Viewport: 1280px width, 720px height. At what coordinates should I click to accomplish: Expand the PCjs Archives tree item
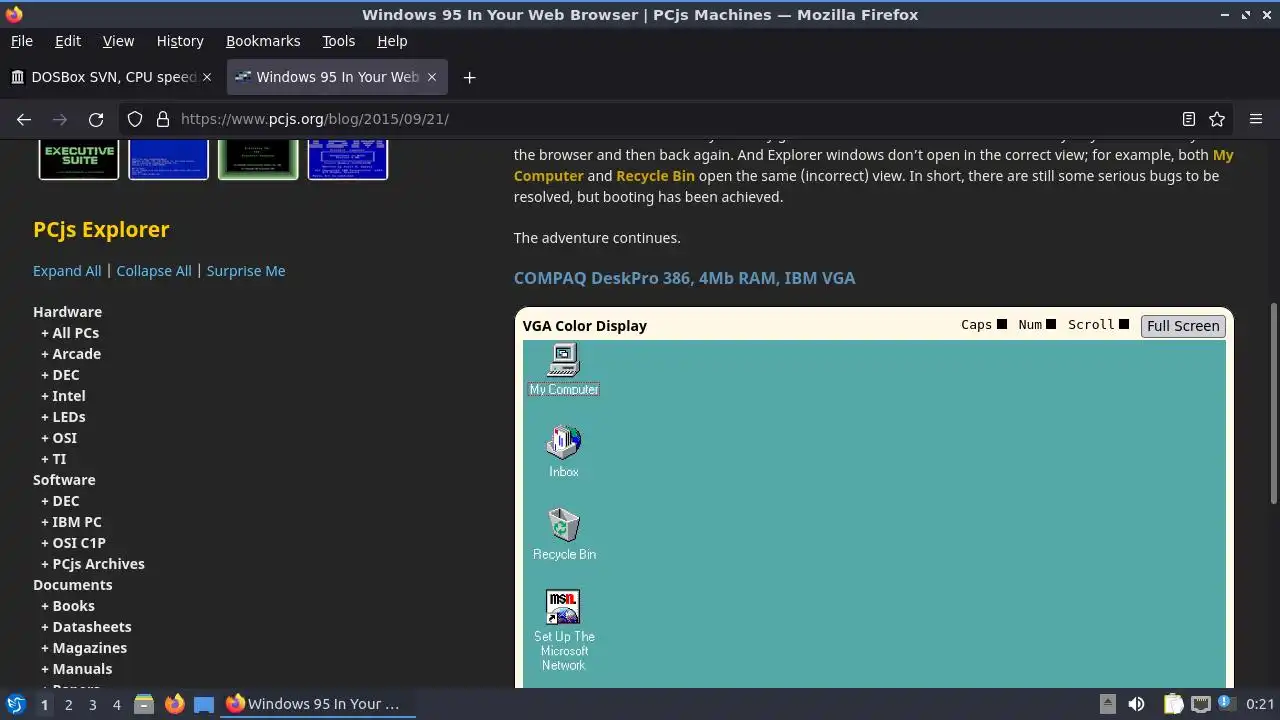click(93, 564)
